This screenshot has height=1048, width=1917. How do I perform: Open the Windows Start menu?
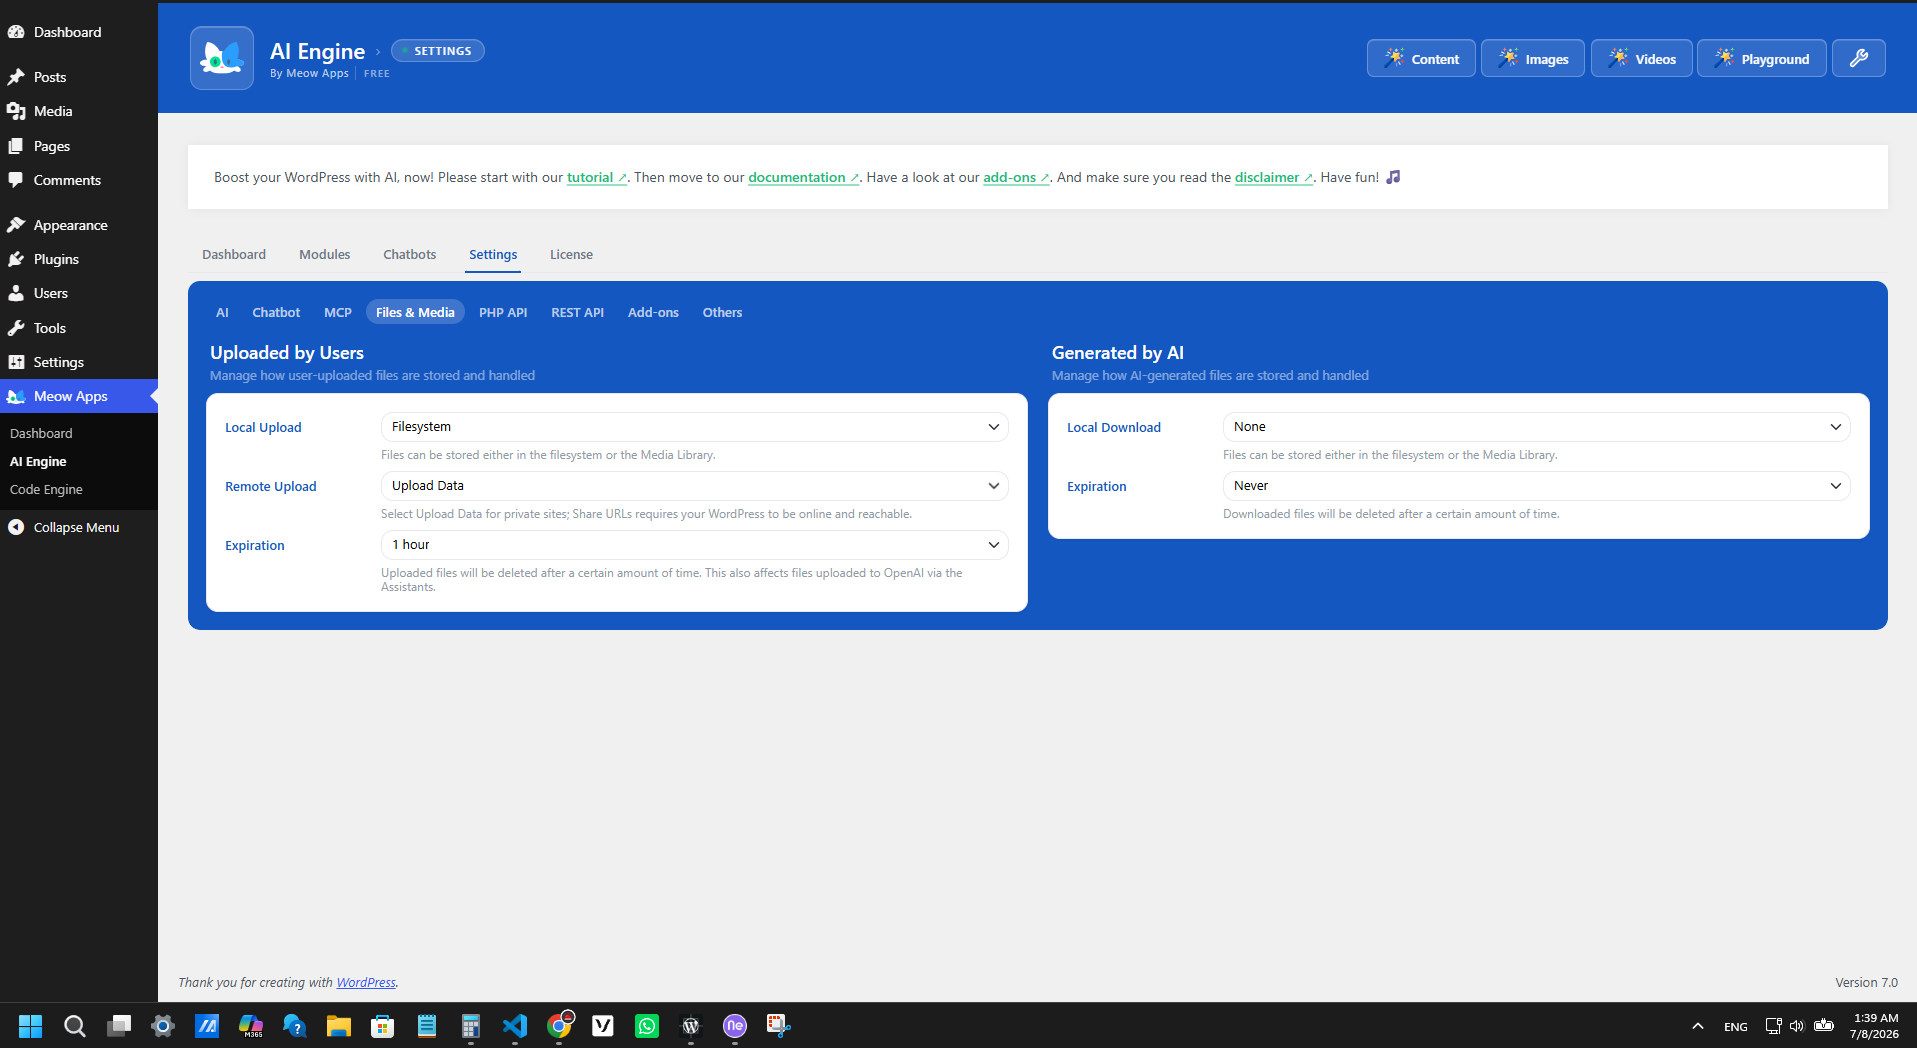pos(31,1026)
